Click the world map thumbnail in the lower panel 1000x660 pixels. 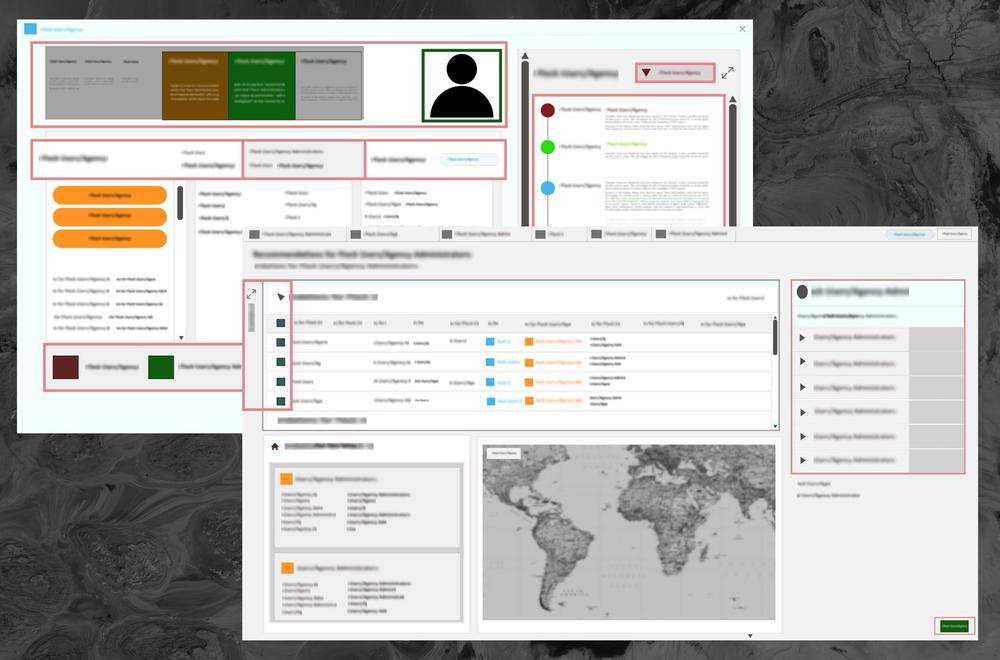click(630, 530)
